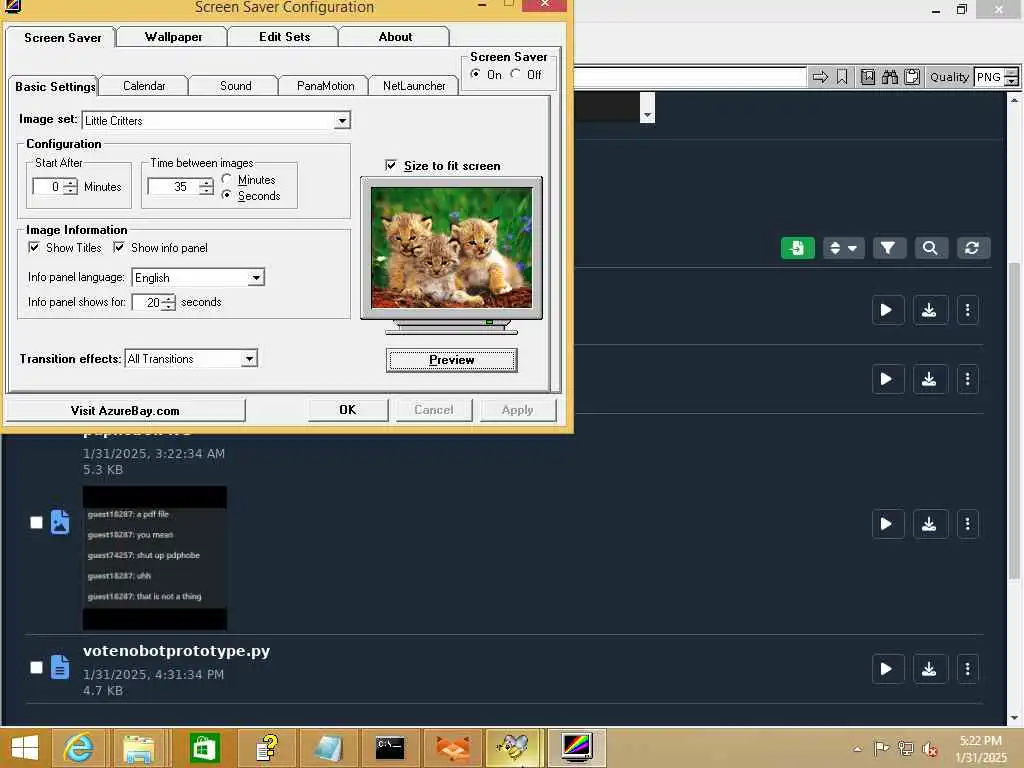This screenshot has height=768, width=1024.
Task: Select the chat screenshot image file checkbox
Action: tap(37, 522)
